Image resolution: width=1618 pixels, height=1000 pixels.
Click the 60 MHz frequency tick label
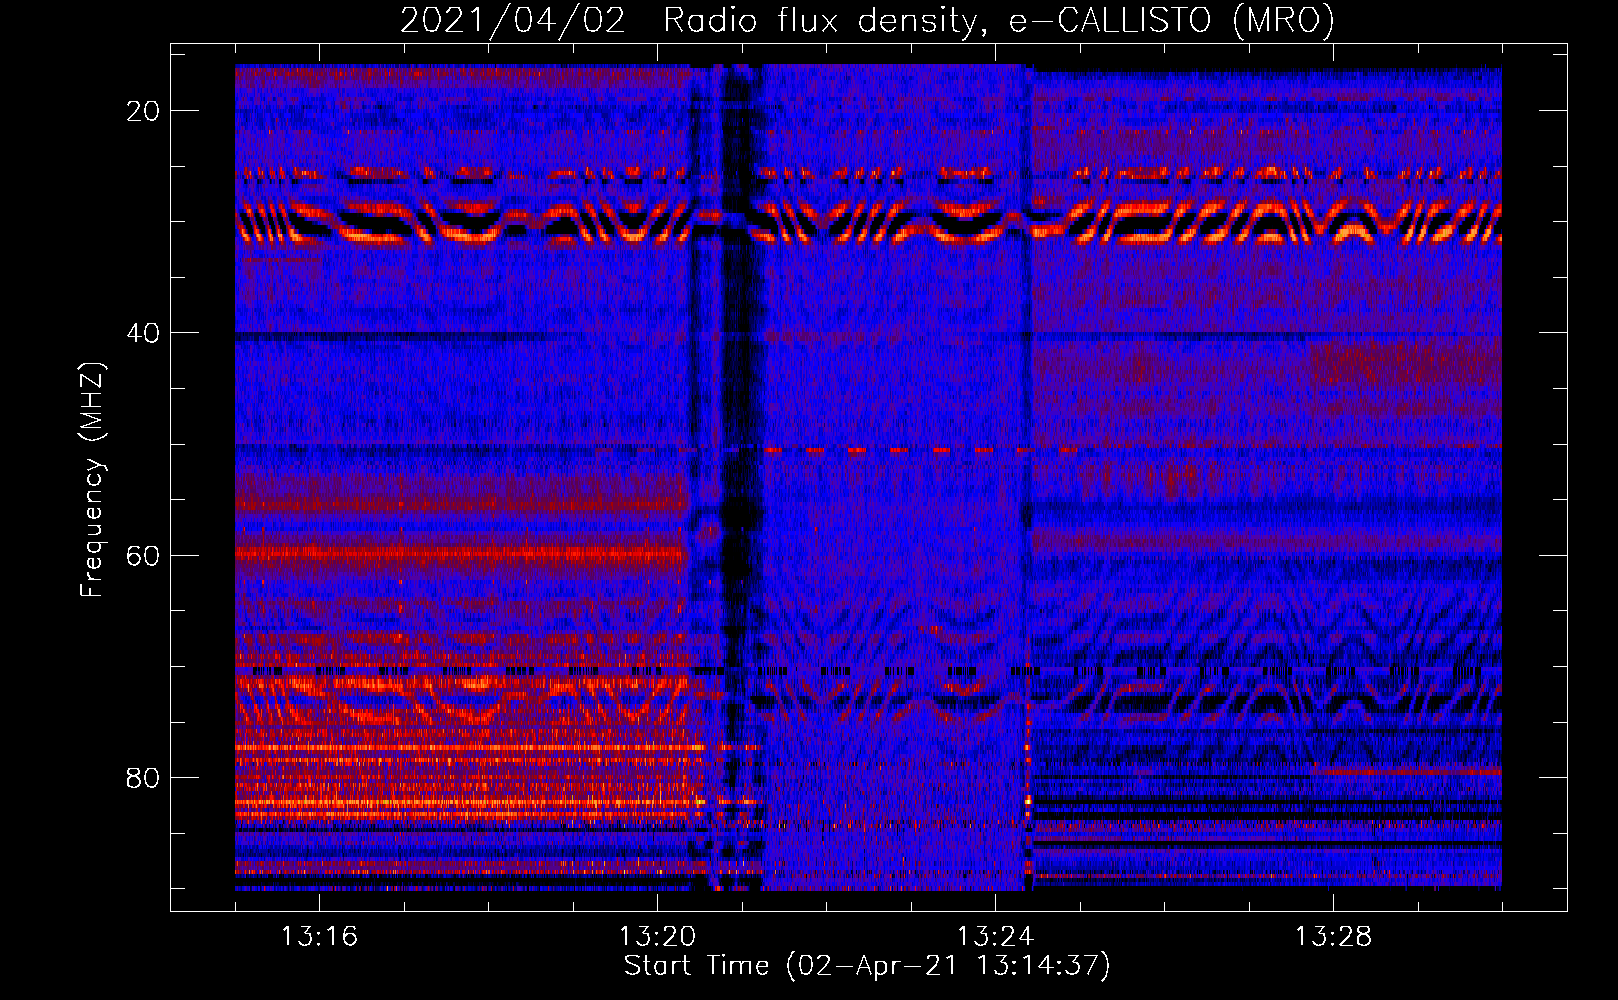pos(143,555)
